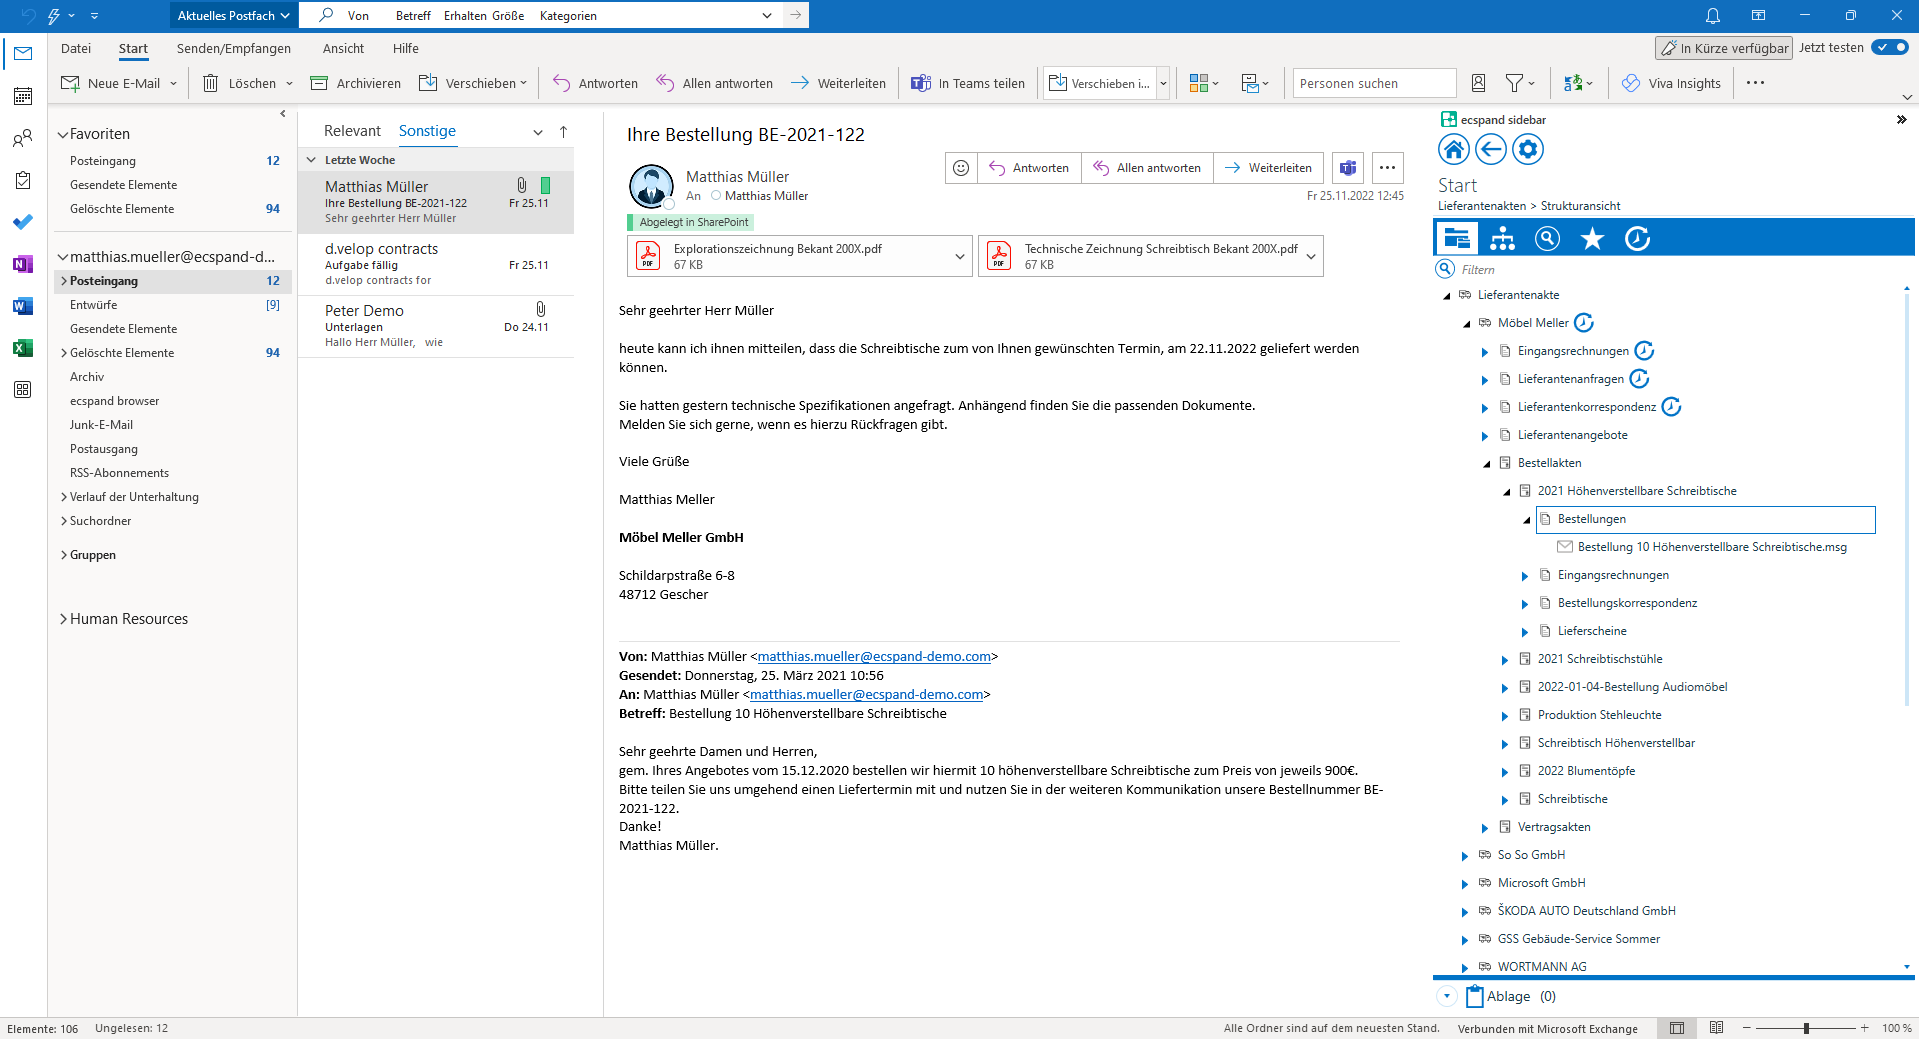The height and width of the screenshot is (1039, 1919).
Task: Launch Word from left rail
Action: [23, 306]
